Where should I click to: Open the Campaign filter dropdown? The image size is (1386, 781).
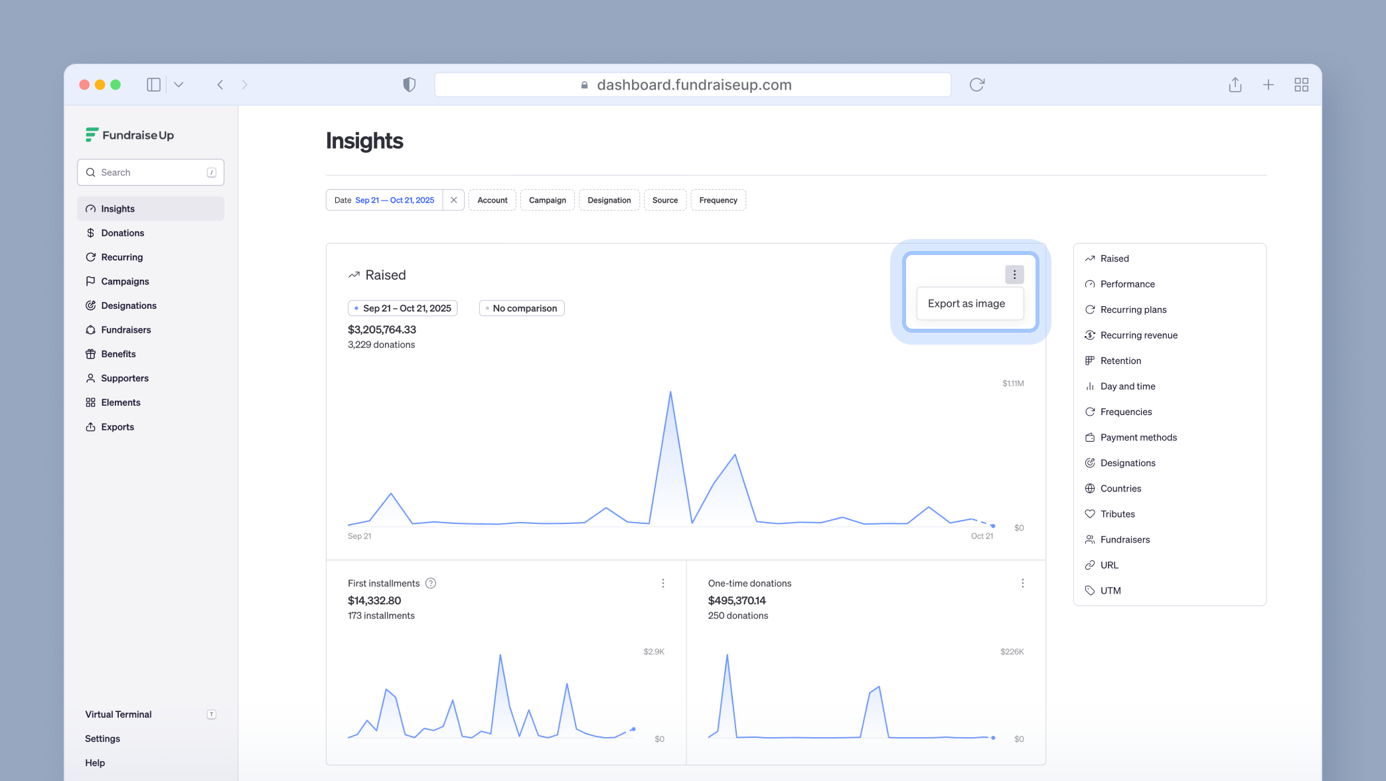click(547, 200)
